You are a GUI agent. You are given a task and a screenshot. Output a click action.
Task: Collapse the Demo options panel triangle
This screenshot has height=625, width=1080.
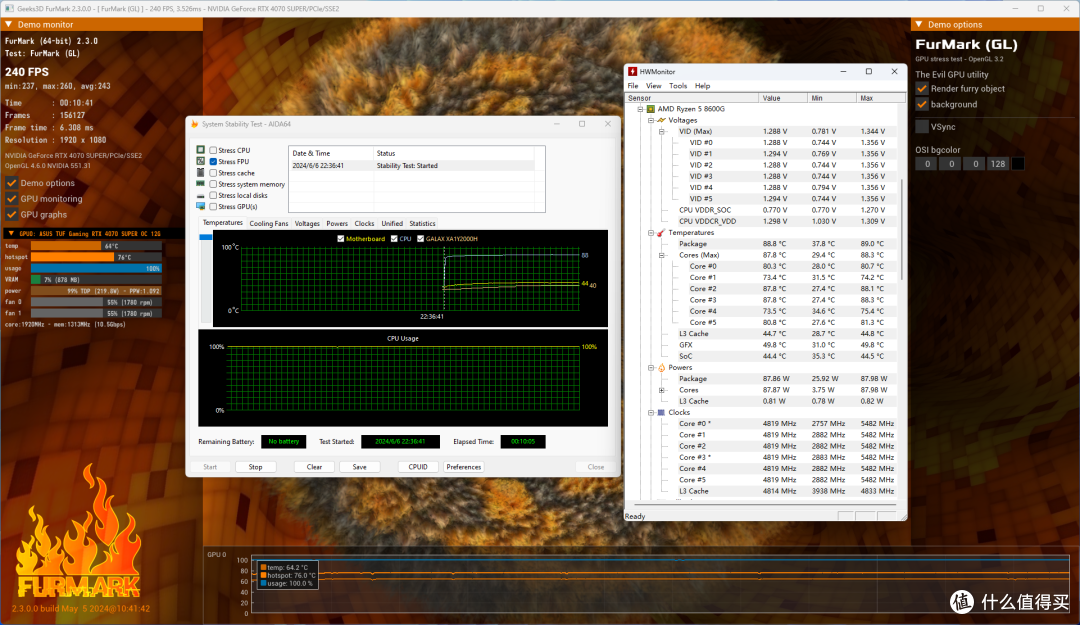[918, 24]
